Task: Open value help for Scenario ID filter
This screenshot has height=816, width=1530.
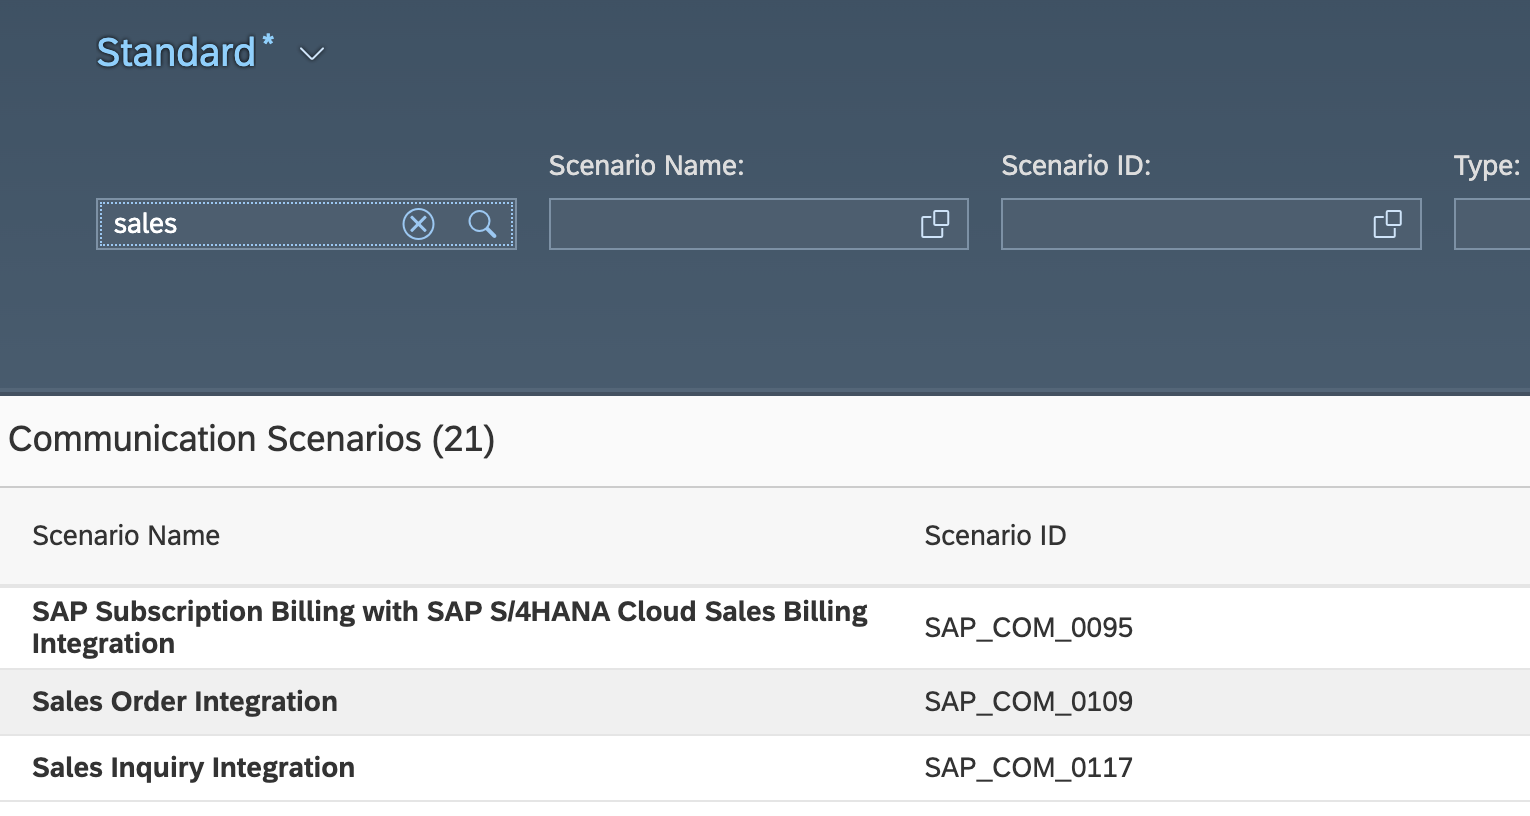Action: 1387,224
